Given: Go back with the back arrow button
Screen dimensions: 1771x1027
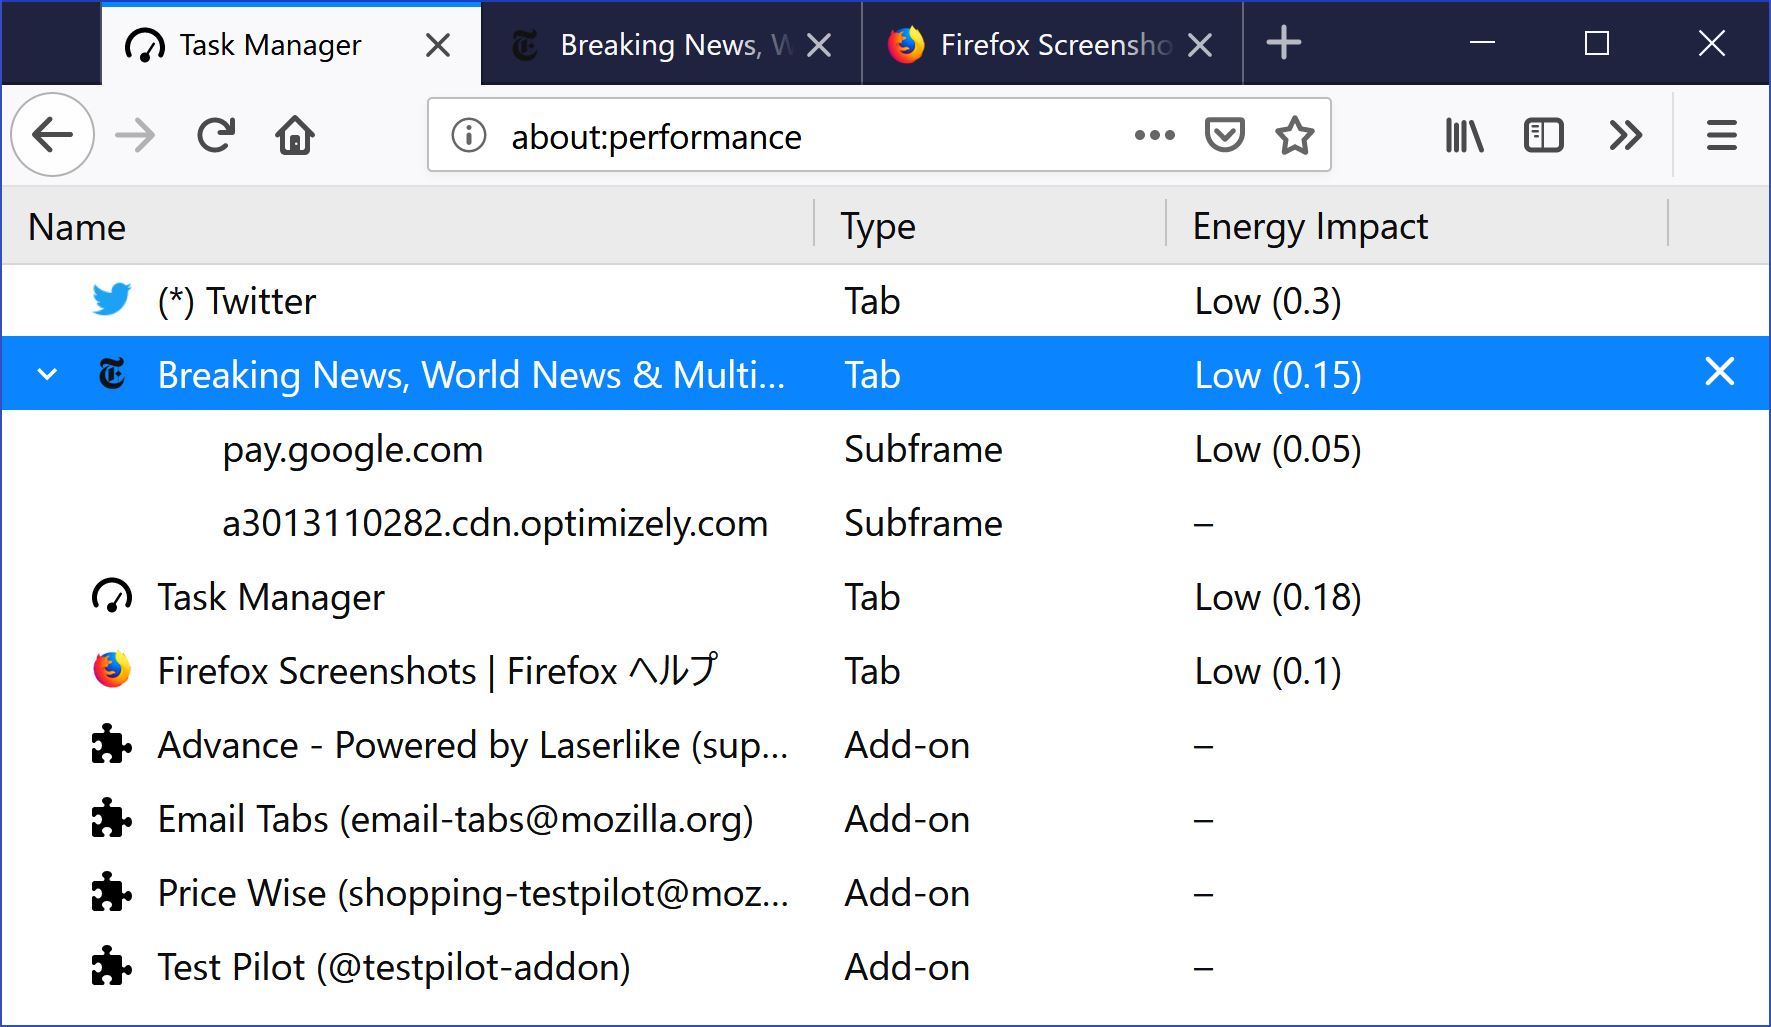Looking at the screenshot, I should [53, 135].
